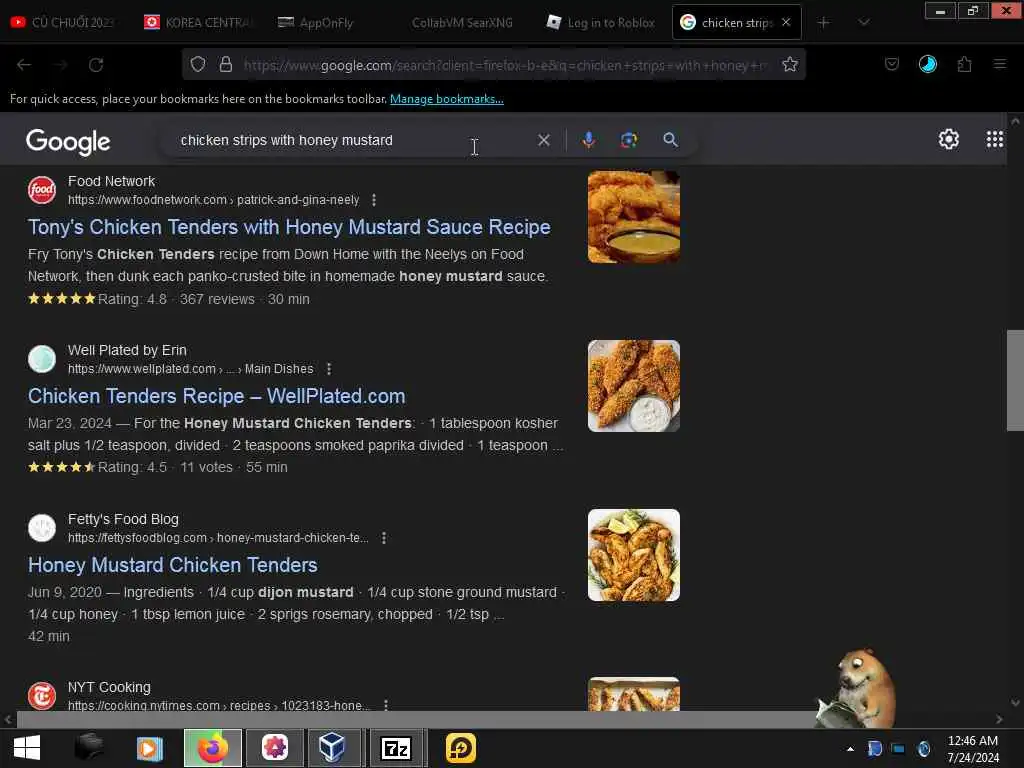The width and height of the screenshot is (1024, 768).
Task: Close the chicken strips tab
Action: point(786,22)
